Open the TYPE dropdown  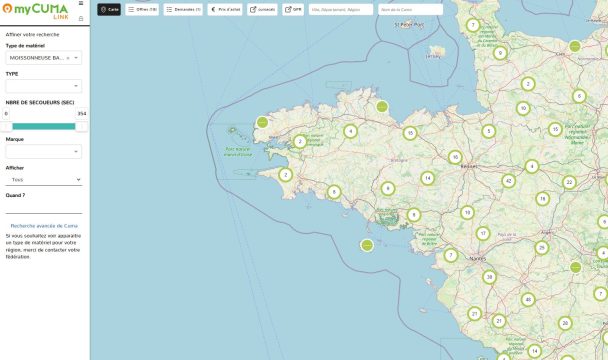(x=44, y=86)
